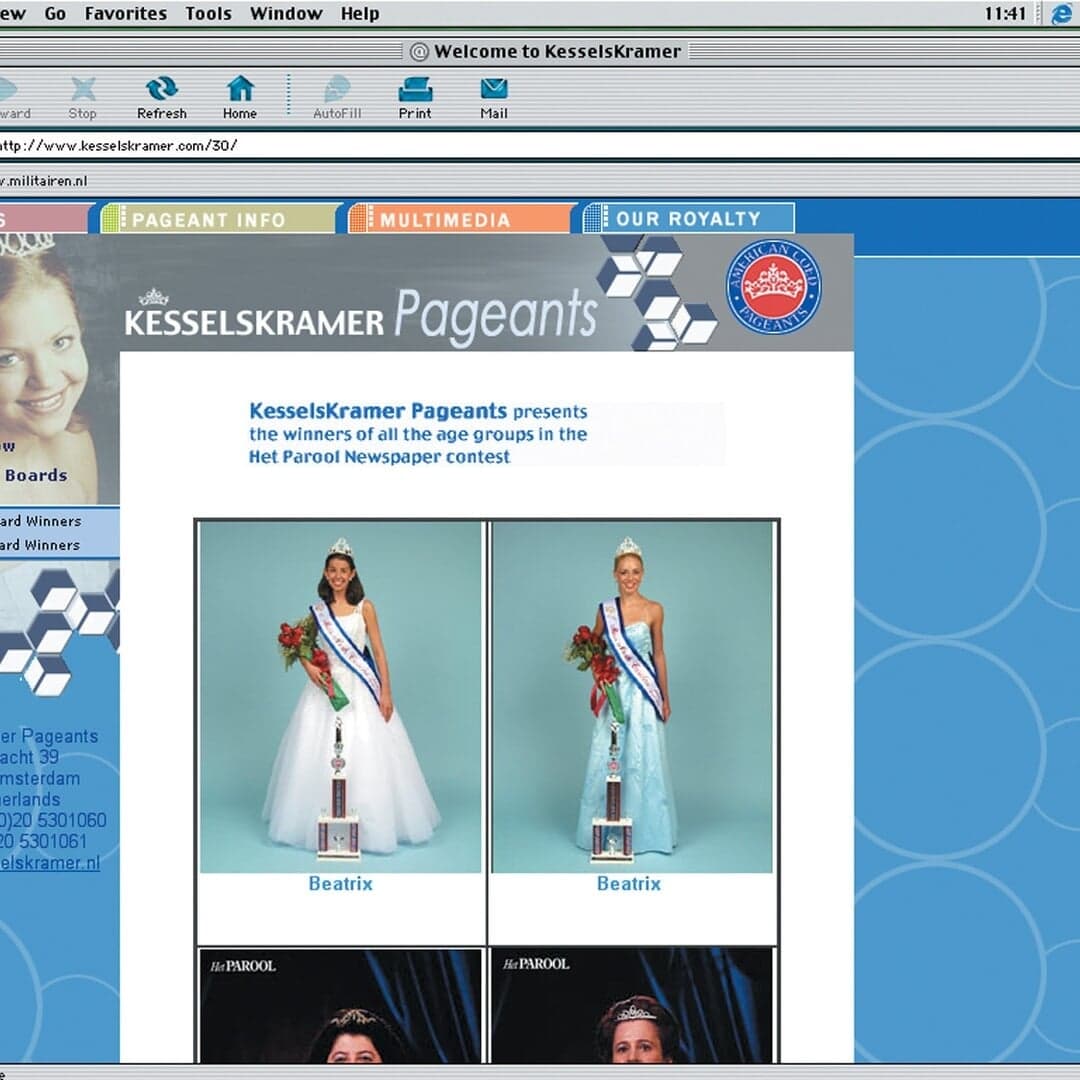Screen dimensions: 1080x1080
Task: Open the Print function
Action: (414, 95)
